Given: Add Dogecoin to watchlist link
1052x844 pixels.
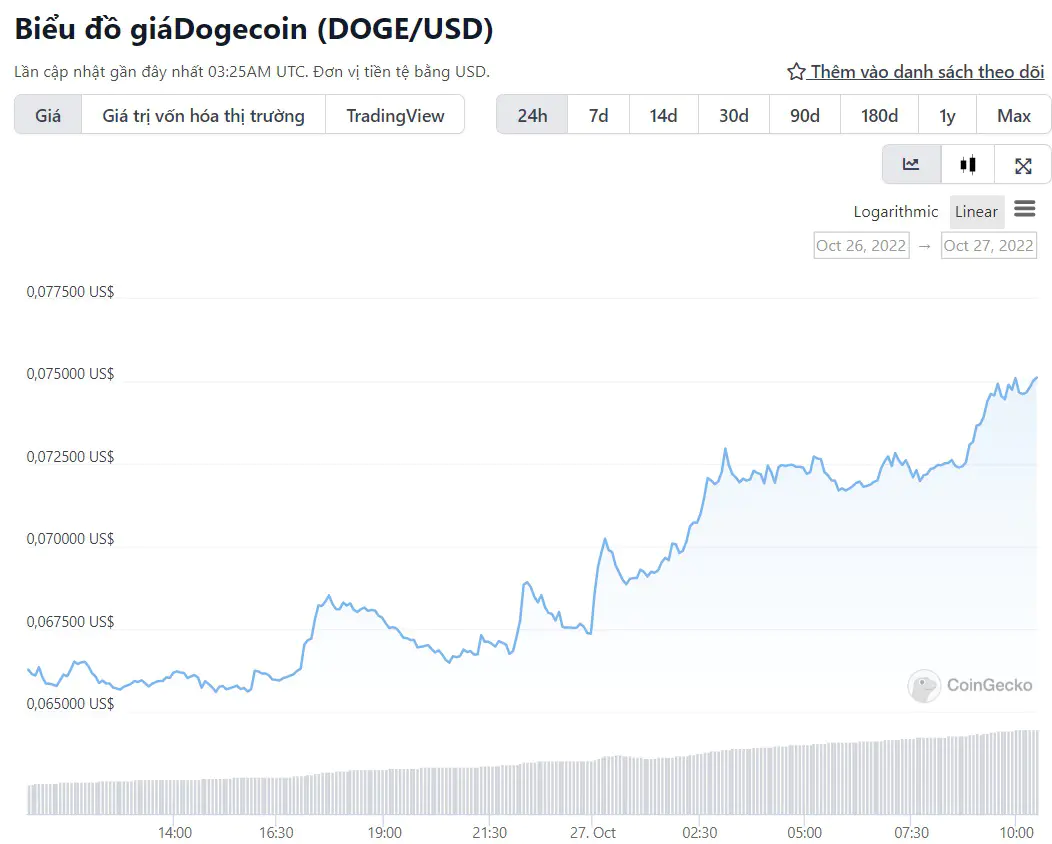Looking at the screenshot, I should [x=927, y=72].
